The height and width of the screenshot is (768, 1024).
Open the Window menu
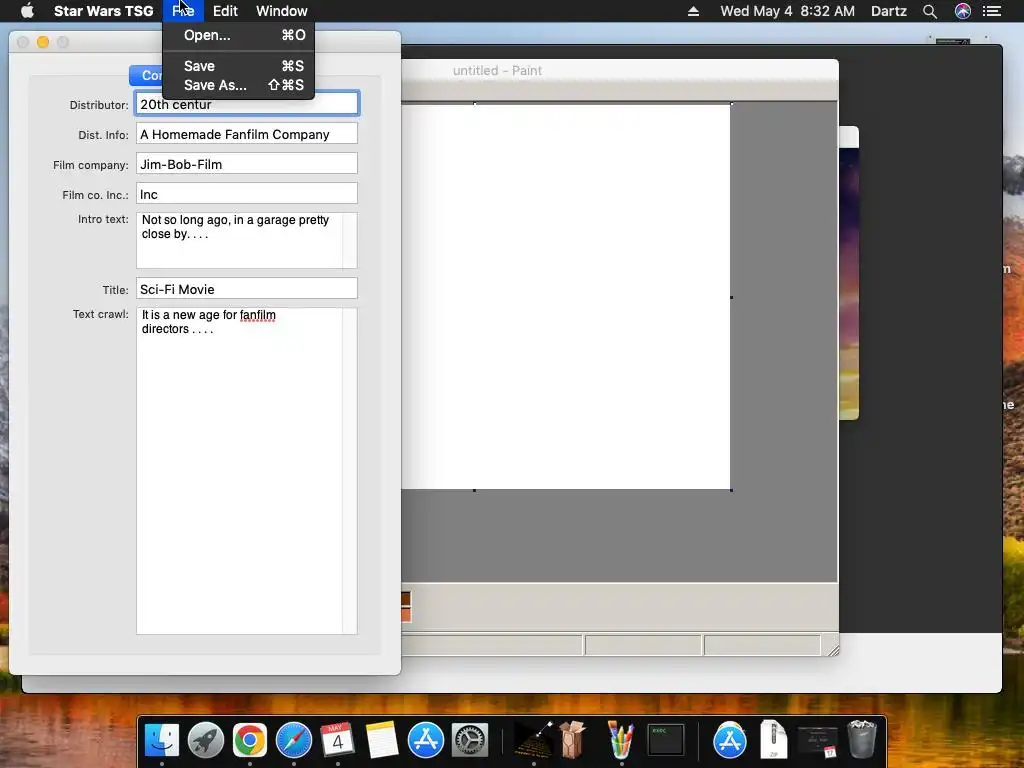coord(281,11)
